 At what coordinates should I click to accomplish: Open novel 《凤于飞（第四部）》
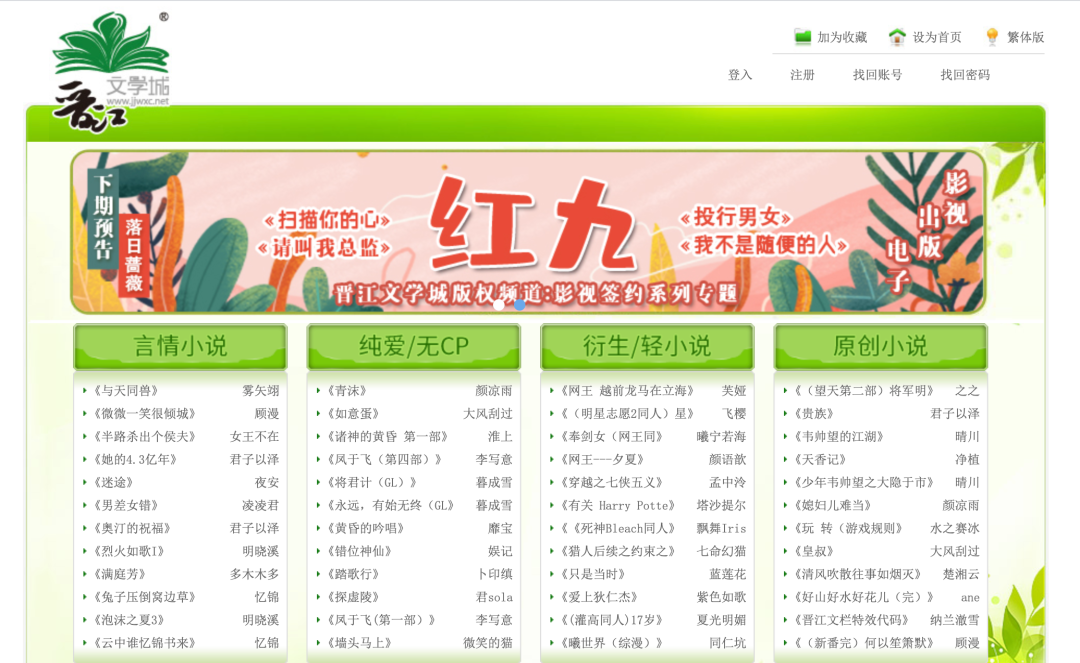[384, 459]
